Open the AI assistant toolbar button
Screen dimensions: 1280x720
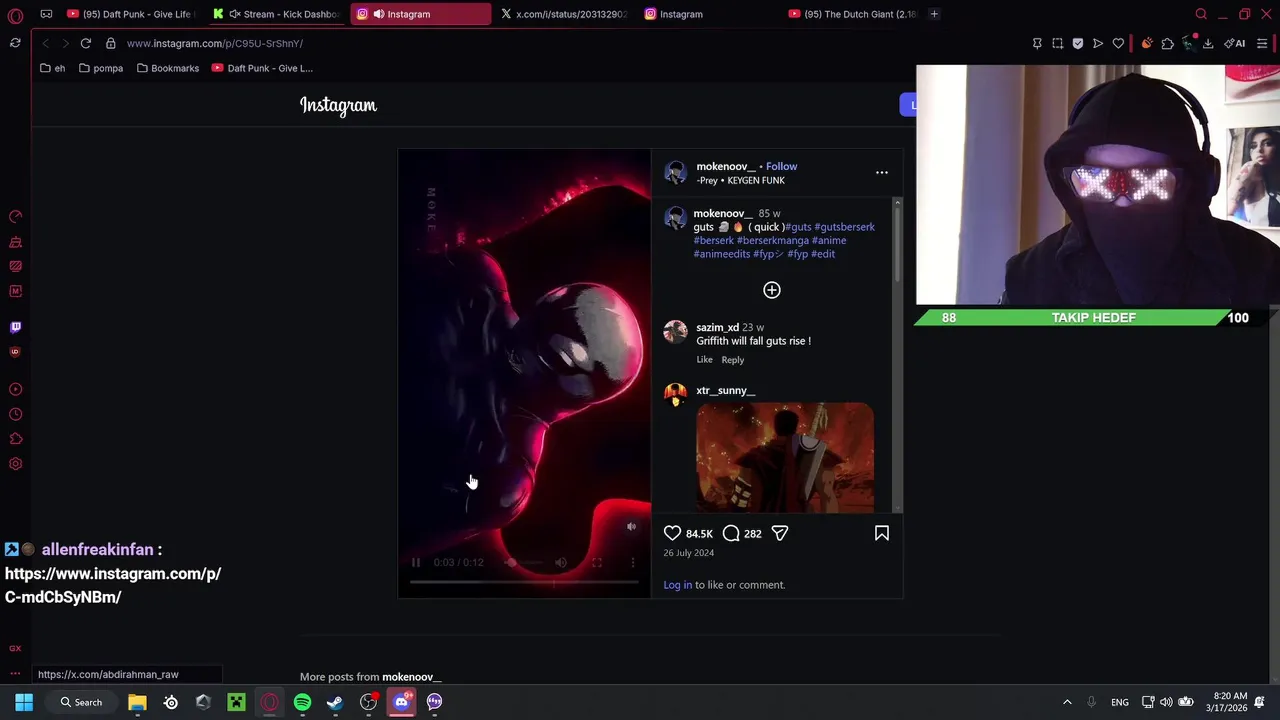click(x=1235, y=43)
